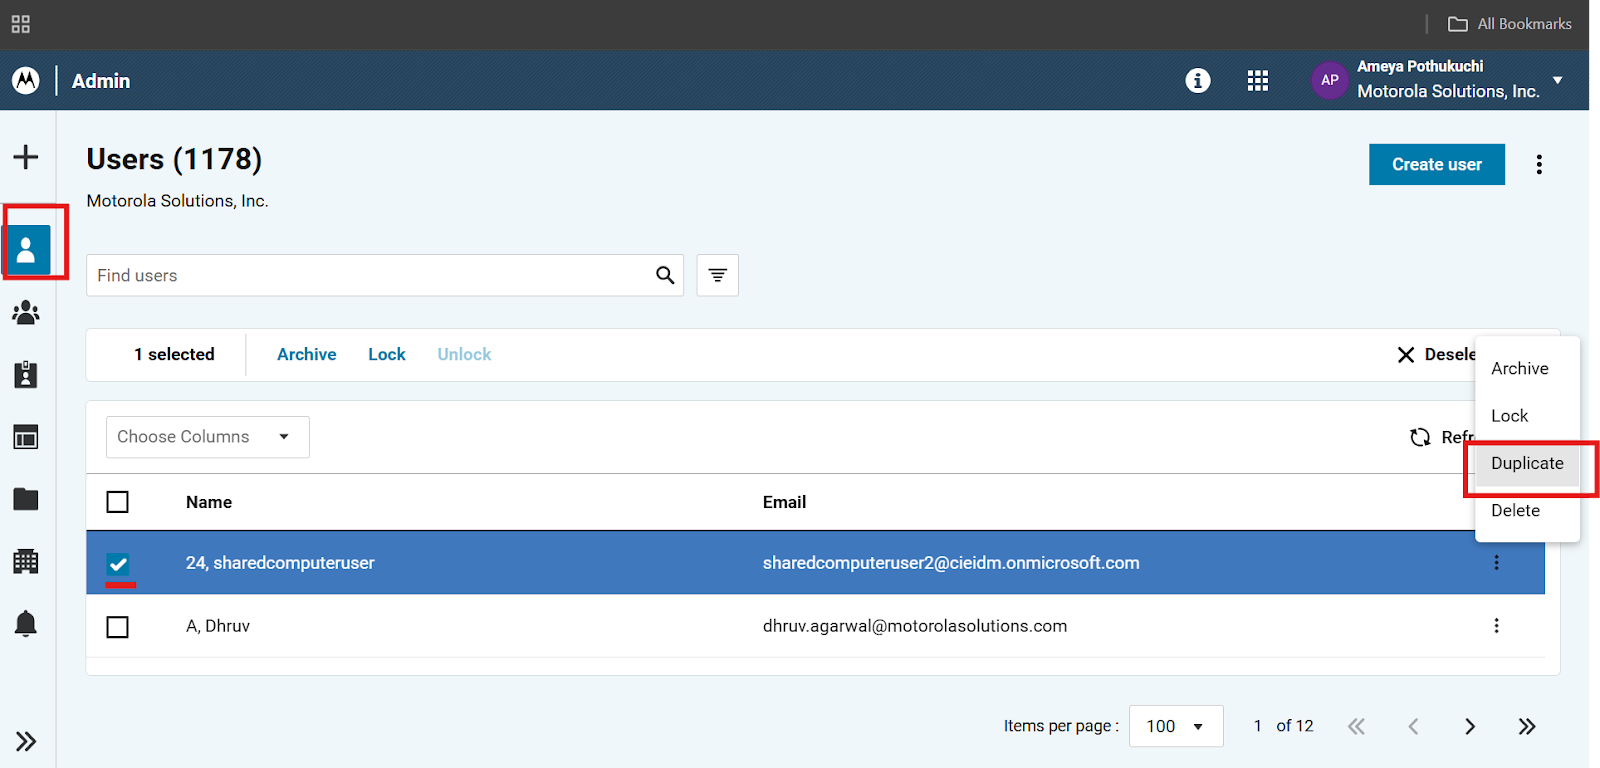The image size is (1600, 768).
Task: Open the apps grid launcher icon
Action: point(1258,81)
